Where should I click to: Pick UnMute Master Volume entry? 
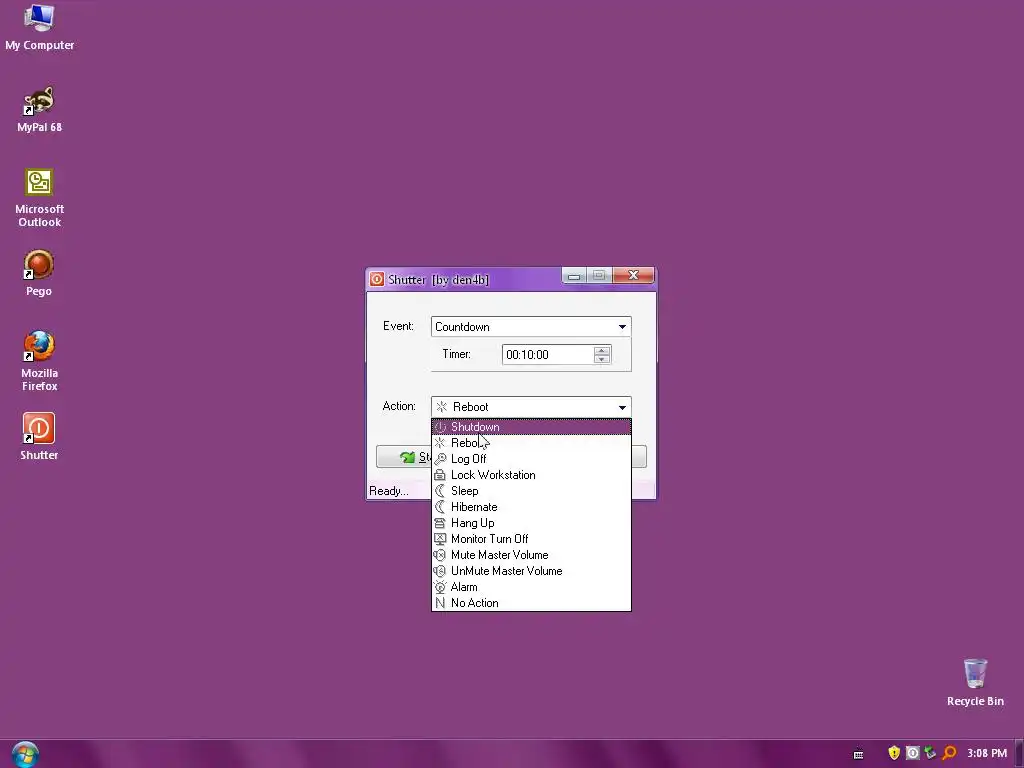pos(531,571)
